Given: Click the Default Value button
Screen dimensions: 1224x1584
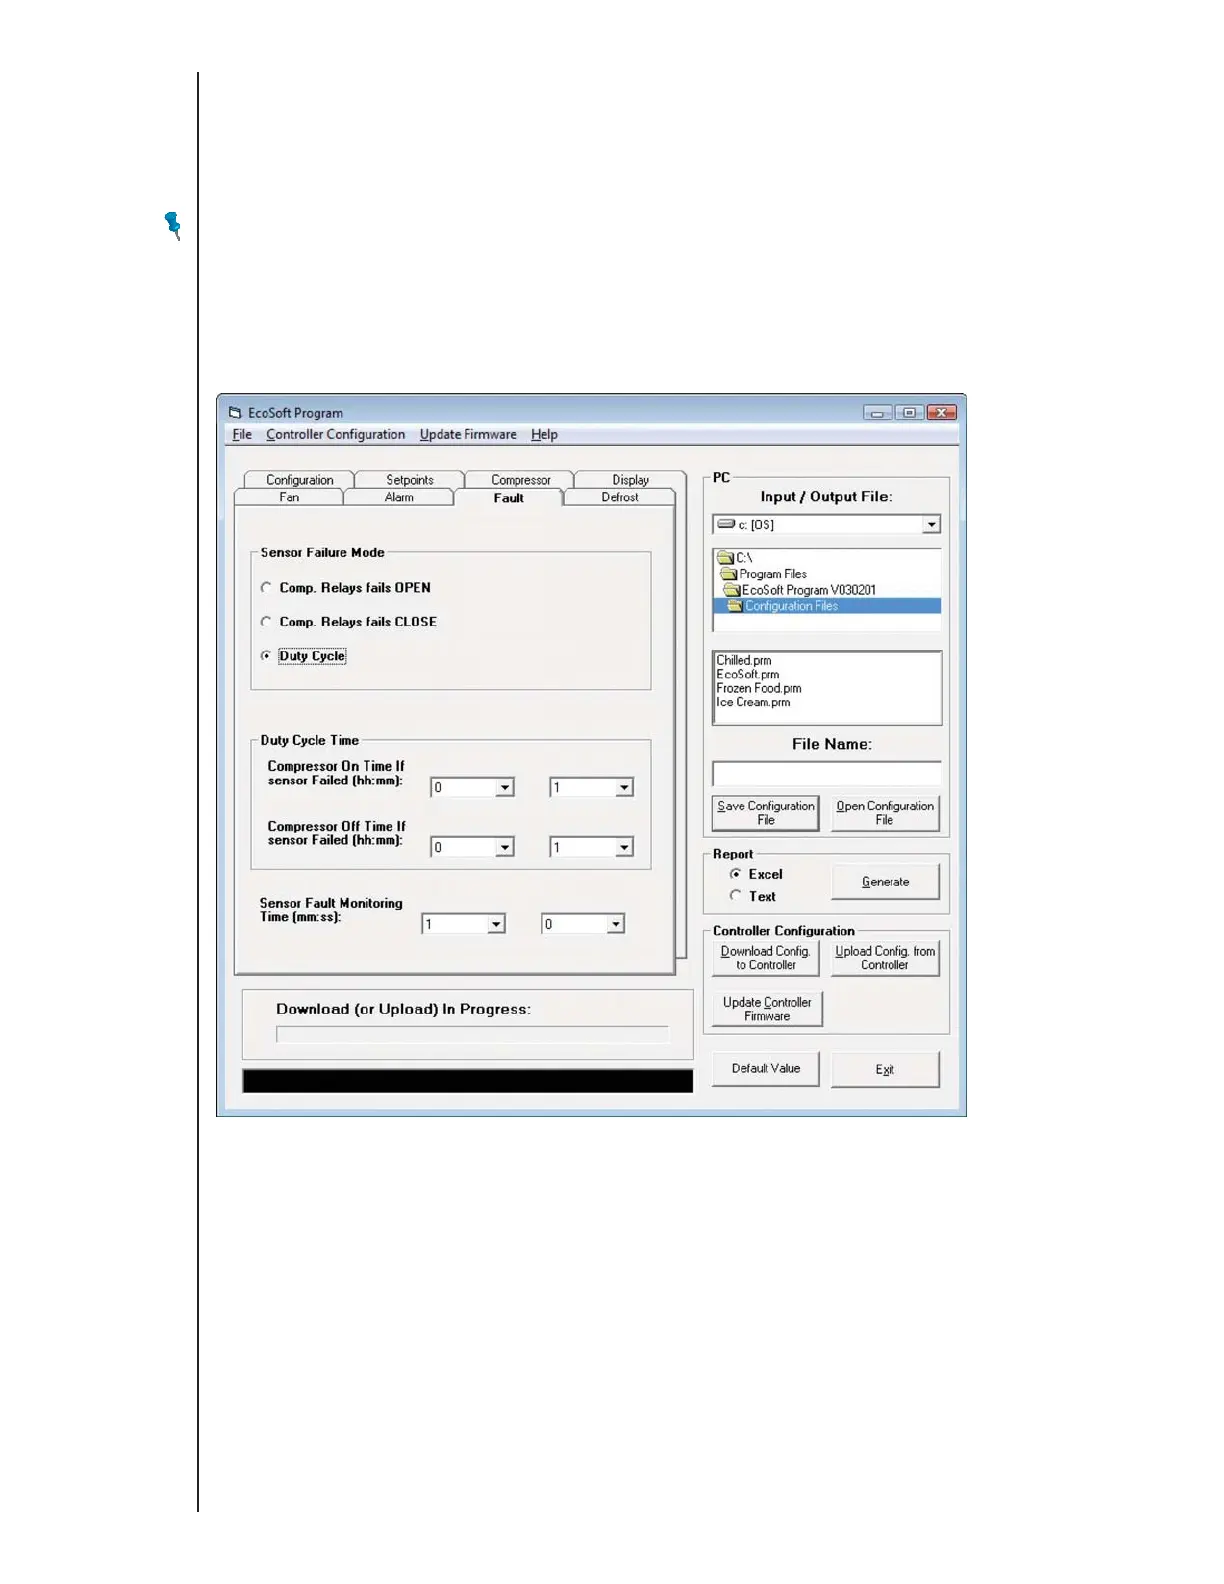Looking at the screenshot, I should click(766, 1069).
